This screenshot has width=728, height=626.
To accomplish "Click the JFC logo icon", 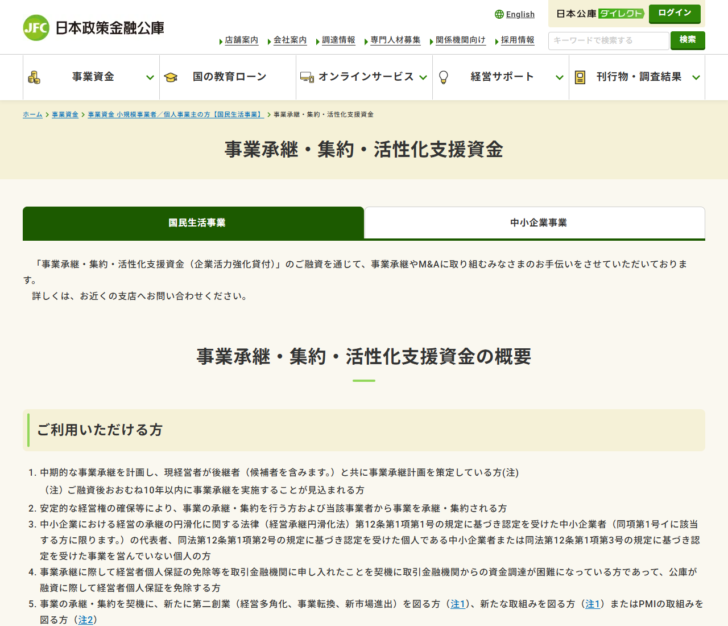I will point(36,28).
